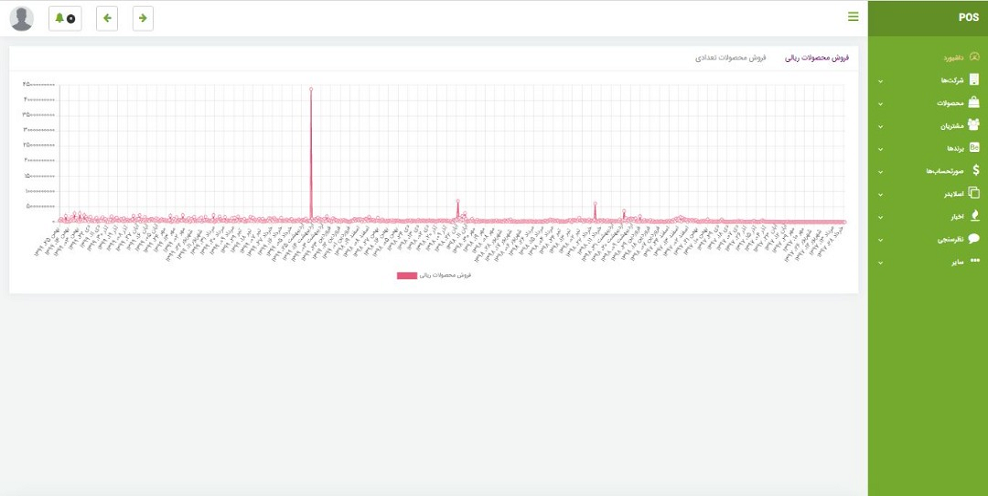Click the invoices (صورتحساب‌ها) dollar icon
Viewport: 988px width, 496px height.
click(976, 170)
